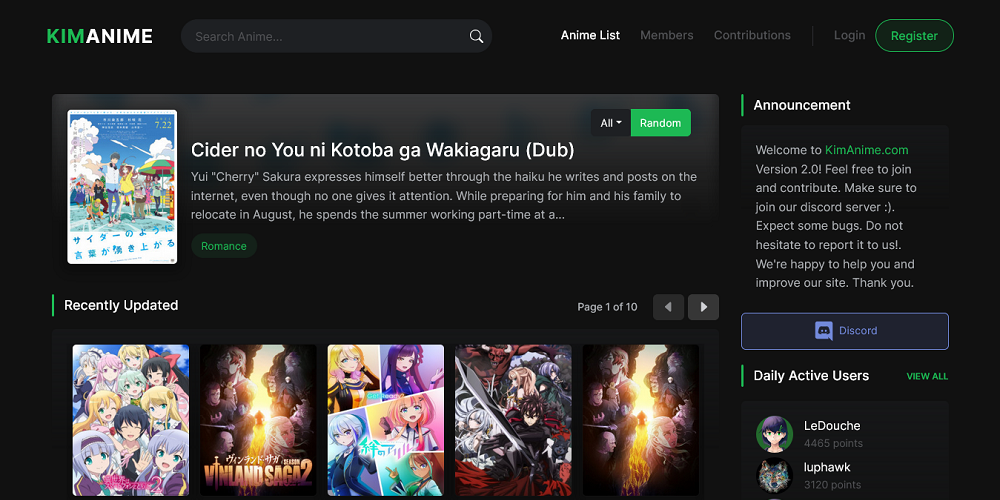Open the Vinland Saga Season 2 thumbnail
The image size is (1000, 500).
pos(258,420)
